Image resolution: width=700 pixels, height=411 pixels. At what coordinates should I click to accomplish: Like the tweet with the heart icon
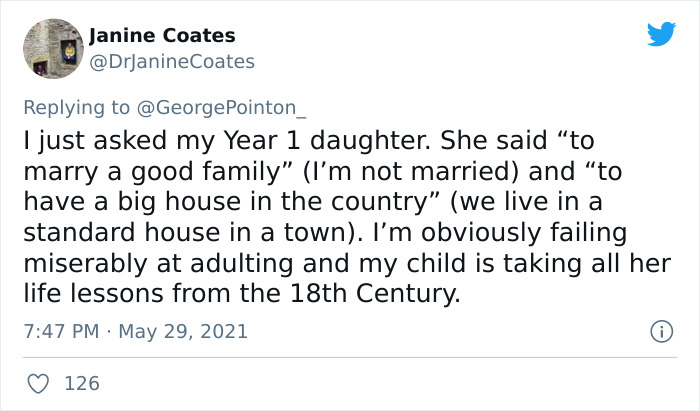[39, 382]
